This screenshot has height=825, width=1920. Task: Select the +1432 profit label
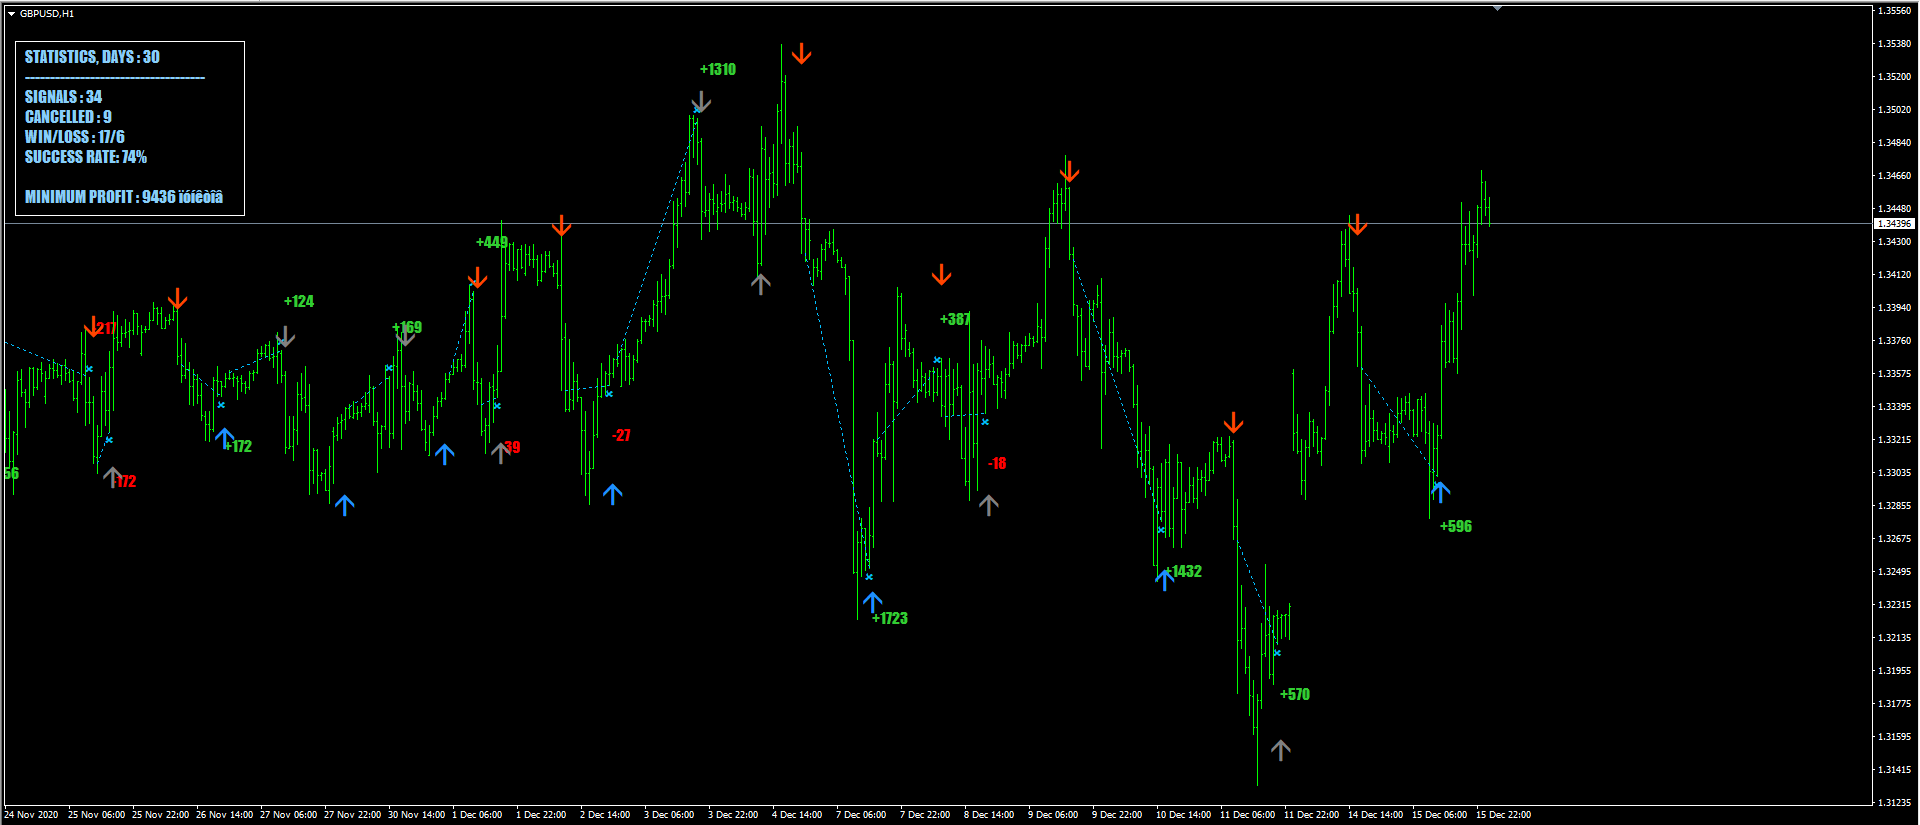coord(1184,571)
